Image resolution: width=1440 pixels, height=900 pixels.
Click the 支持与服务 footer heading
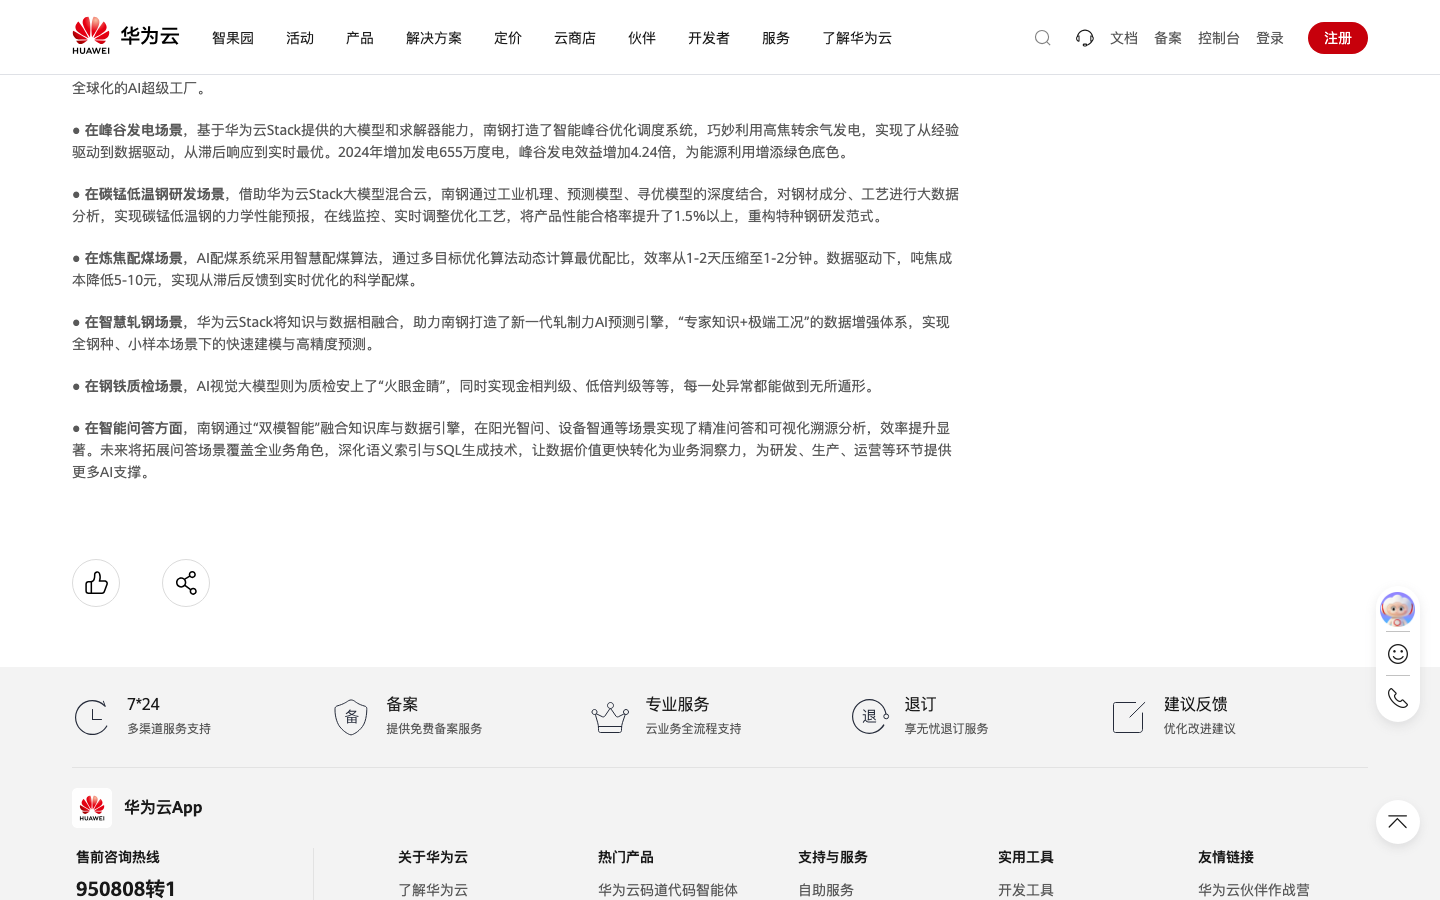pyautogui.click(x=833, y=857)
